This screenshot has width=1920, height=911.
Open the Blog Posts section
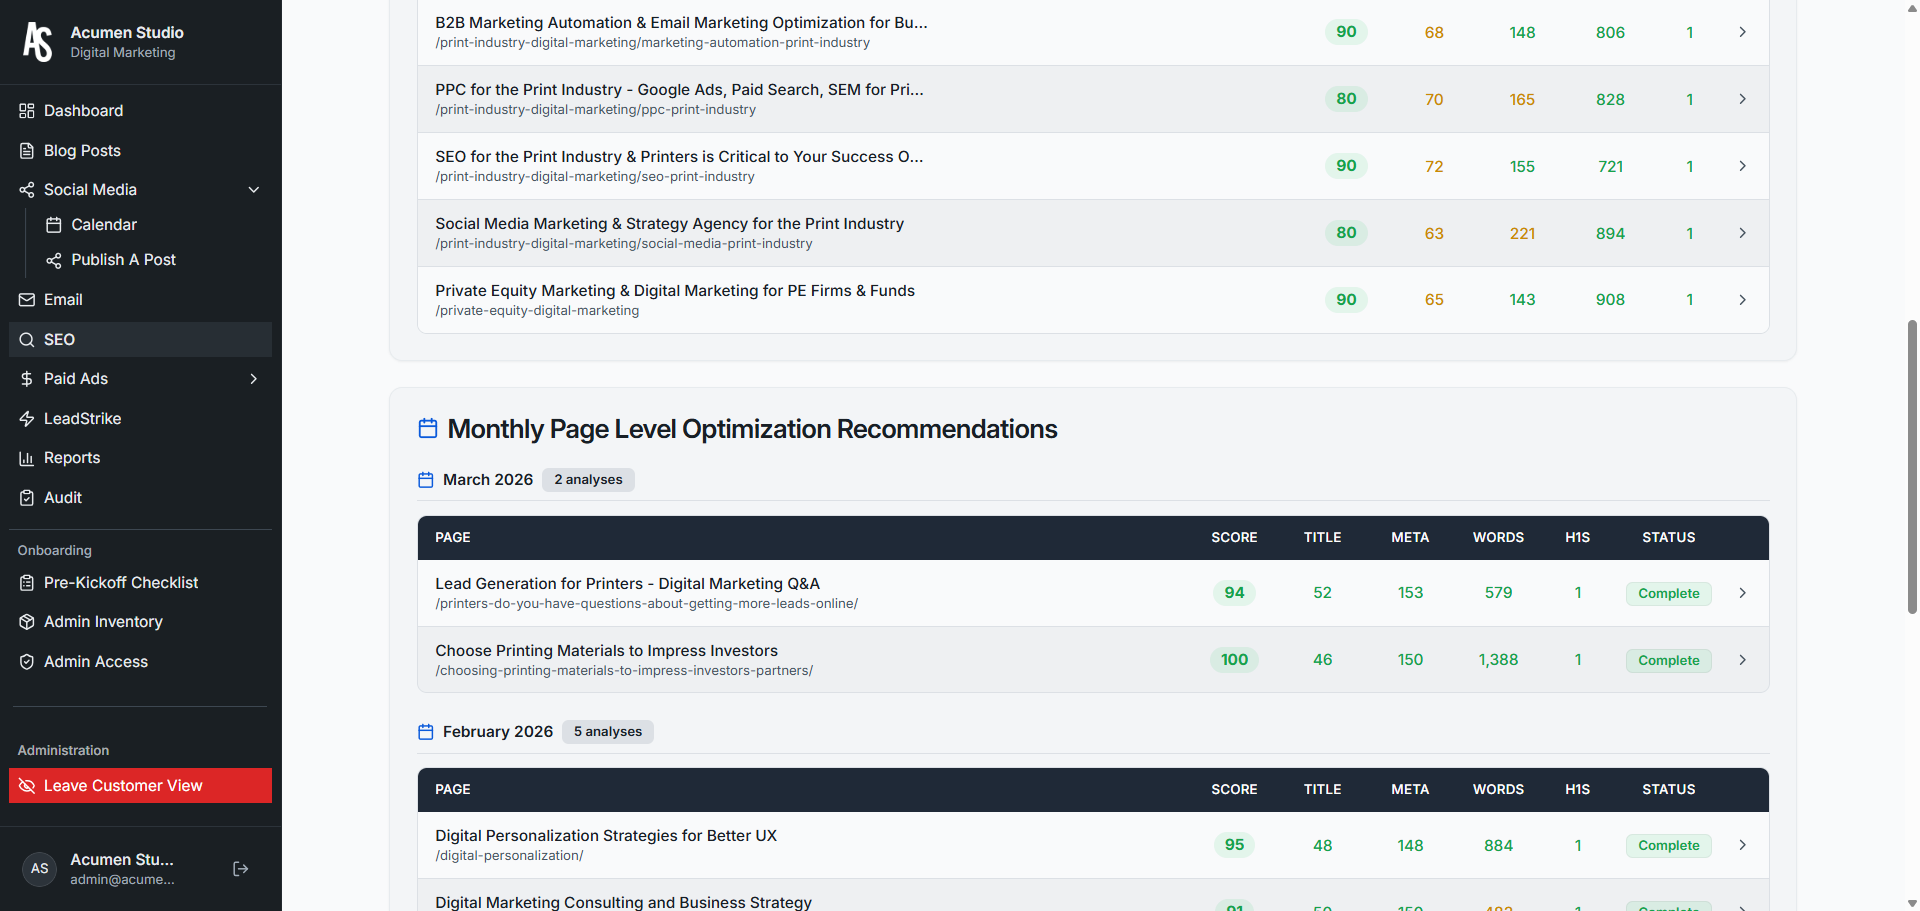[140, 151]
